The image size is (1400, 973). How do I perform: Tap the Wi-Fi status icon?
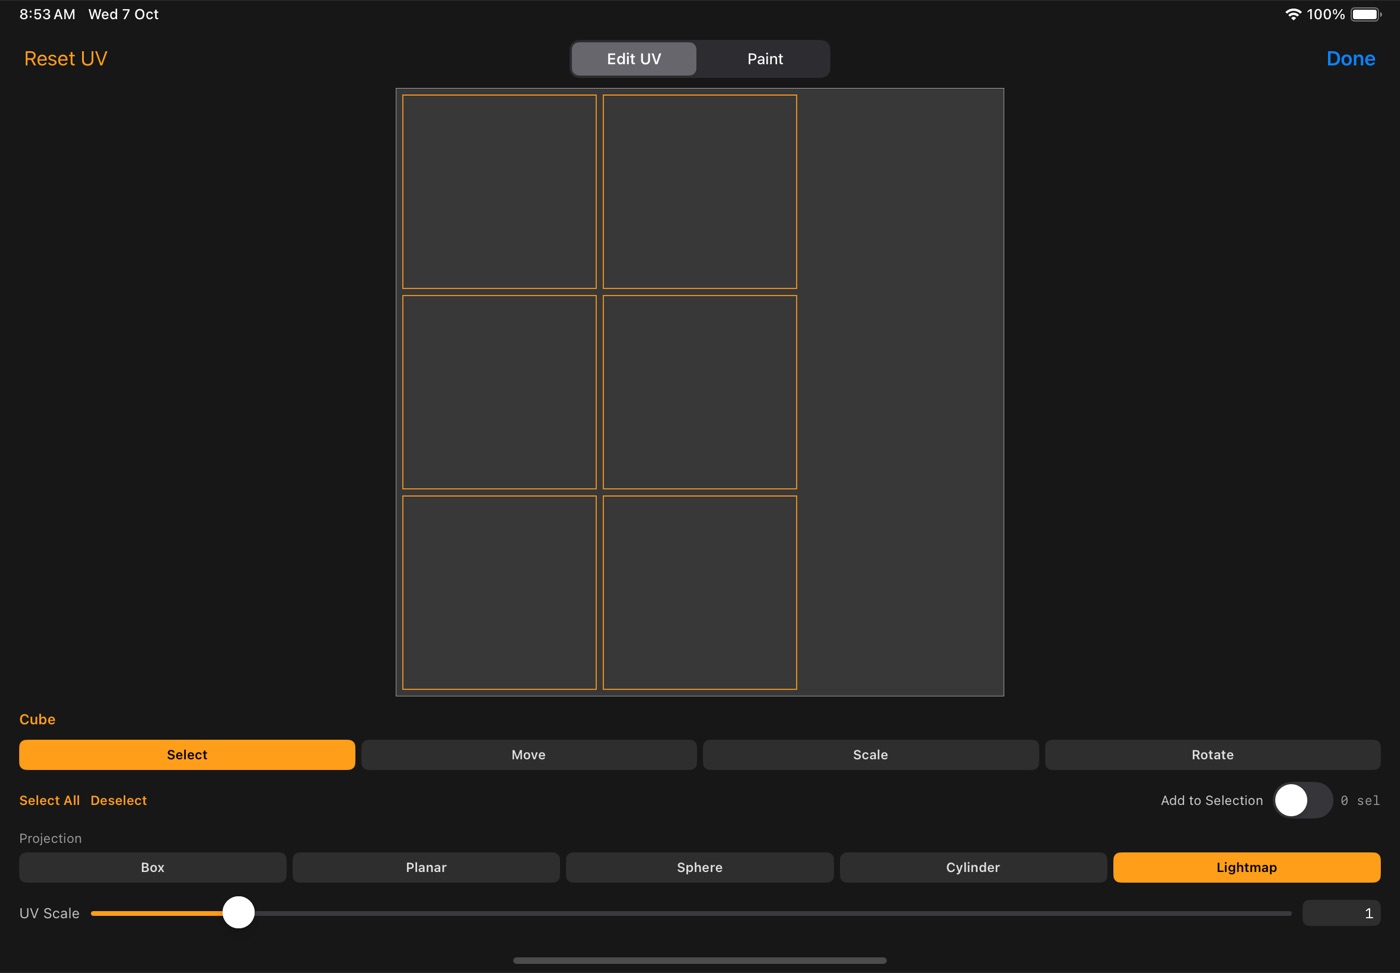(1293, 14)
